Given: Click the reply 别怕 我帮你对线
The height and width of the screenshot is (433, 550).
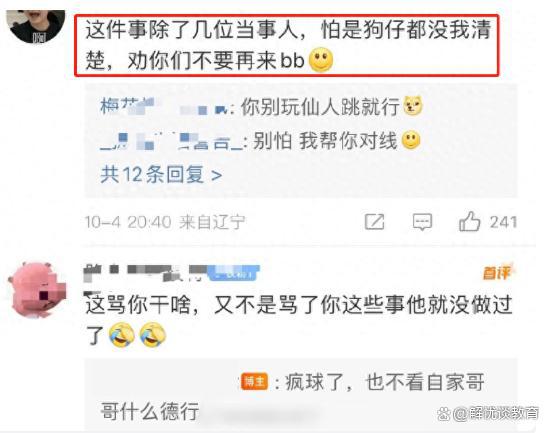Looking at the screenshot, I should point(325,141).
